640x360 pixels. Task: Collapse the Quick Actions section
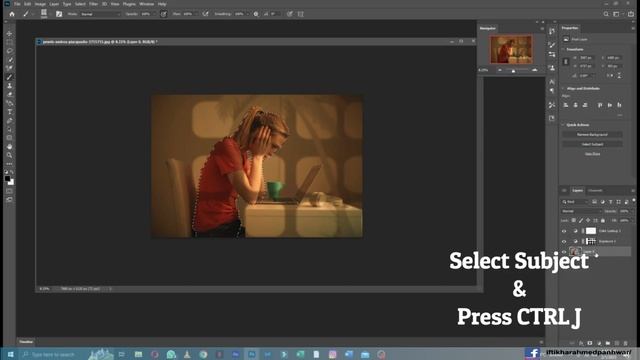(x=563, y=125)
